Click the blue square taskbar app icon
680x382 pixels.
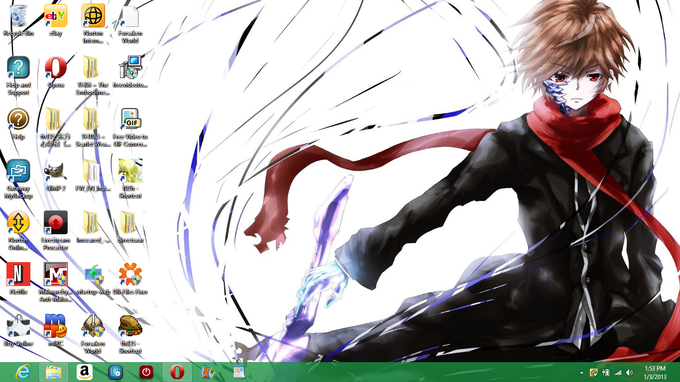(x=115, y=372)
